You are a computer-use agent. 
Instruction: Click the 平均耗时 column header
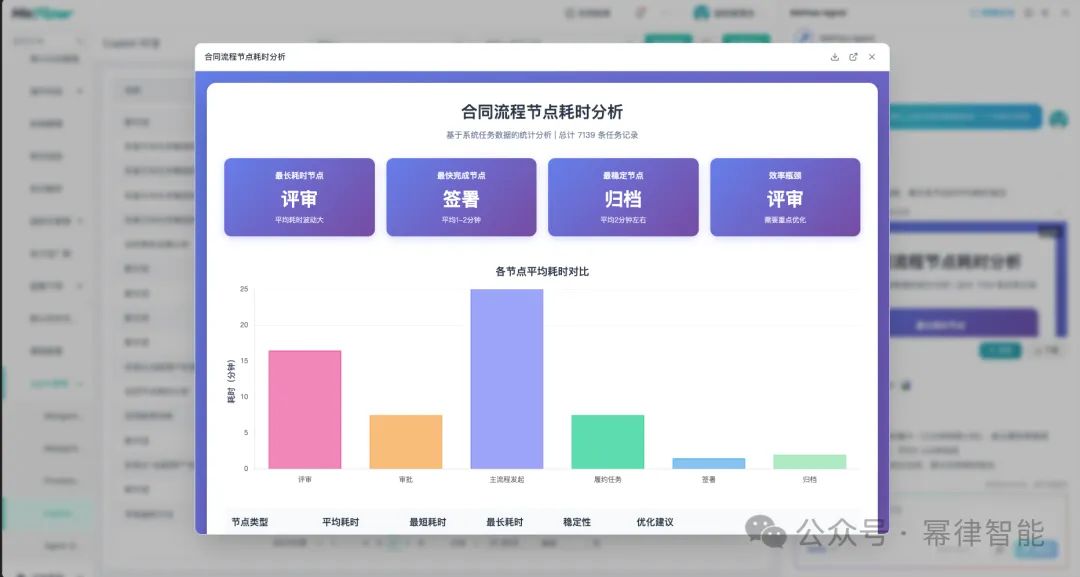point(340,522)
